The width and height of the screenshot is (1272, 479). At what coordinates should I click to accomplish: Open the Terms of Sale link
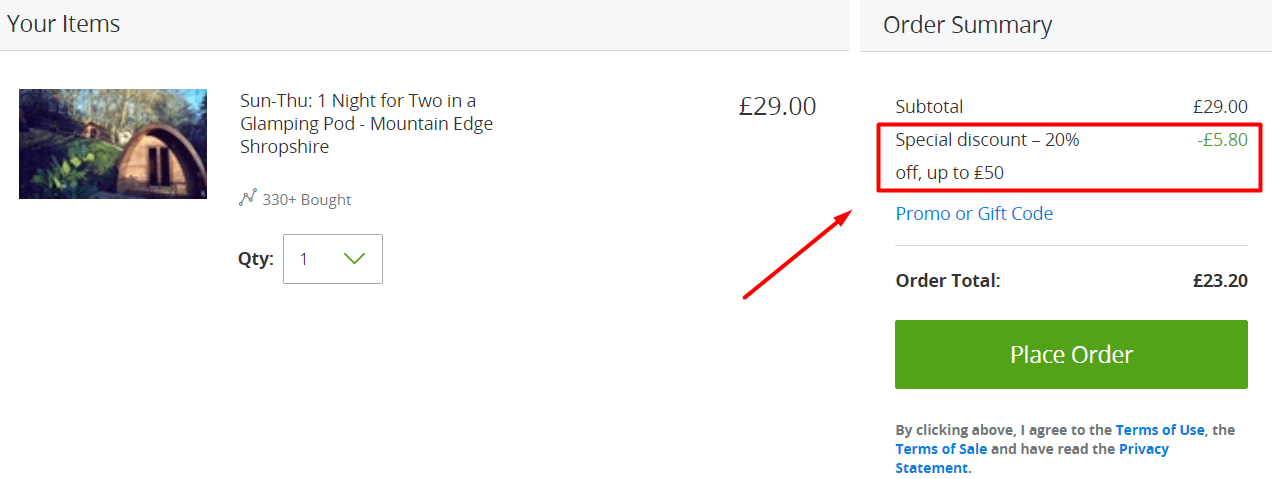(x=941, y=449)
